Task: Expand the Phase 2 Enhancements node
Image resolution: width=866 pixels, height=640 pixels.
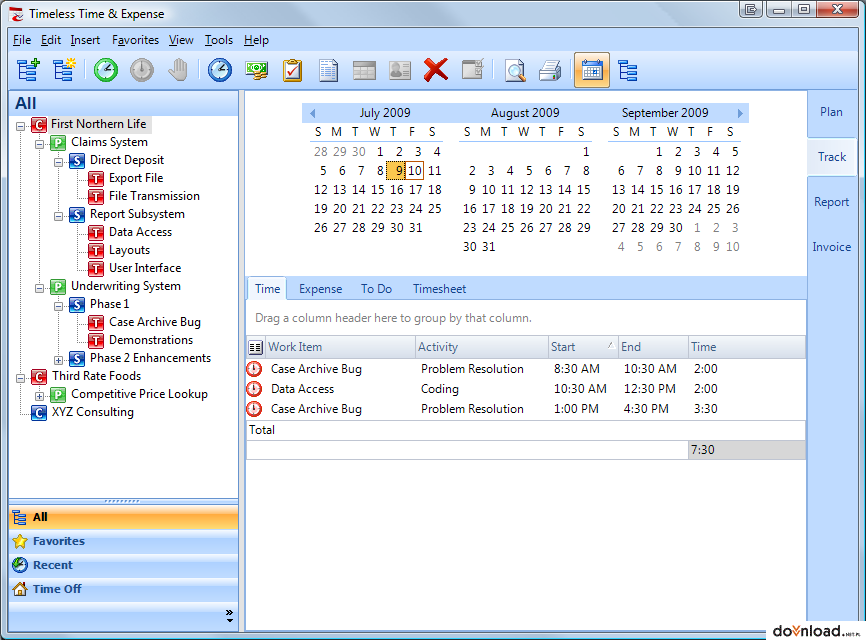Action: 59,360
